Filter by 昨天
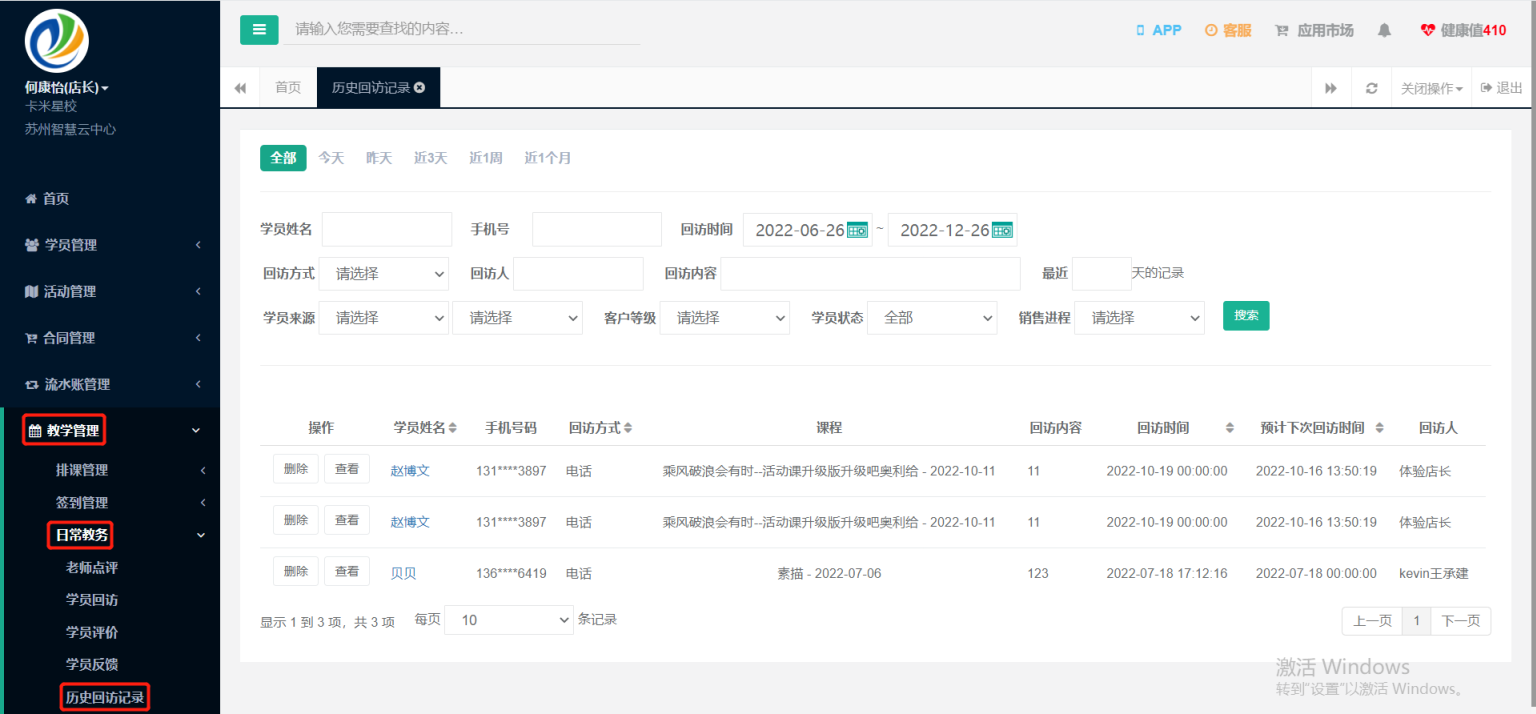 click(379, 158)
